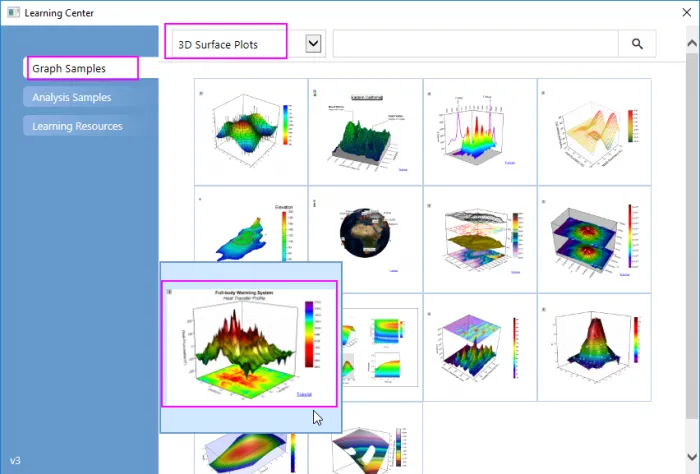700x474 pixels.
Task: Open the Elevation island surface thumbnail
Action: (x=251, y=225)
